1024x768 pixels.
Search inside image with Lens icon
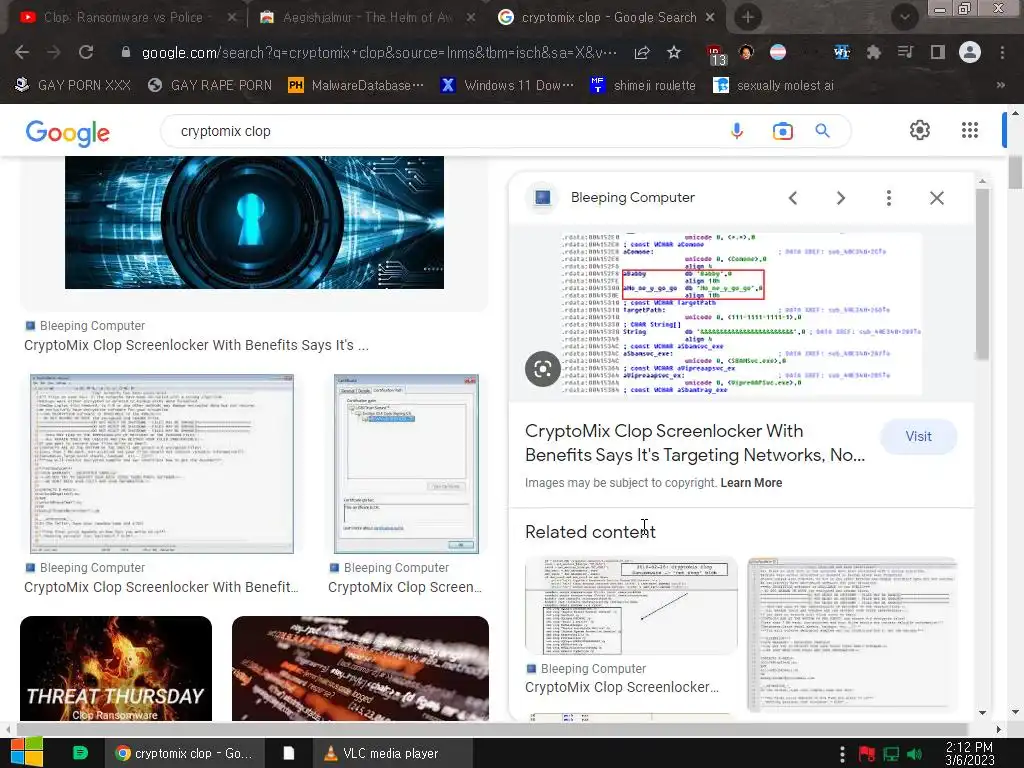point(543,369)
